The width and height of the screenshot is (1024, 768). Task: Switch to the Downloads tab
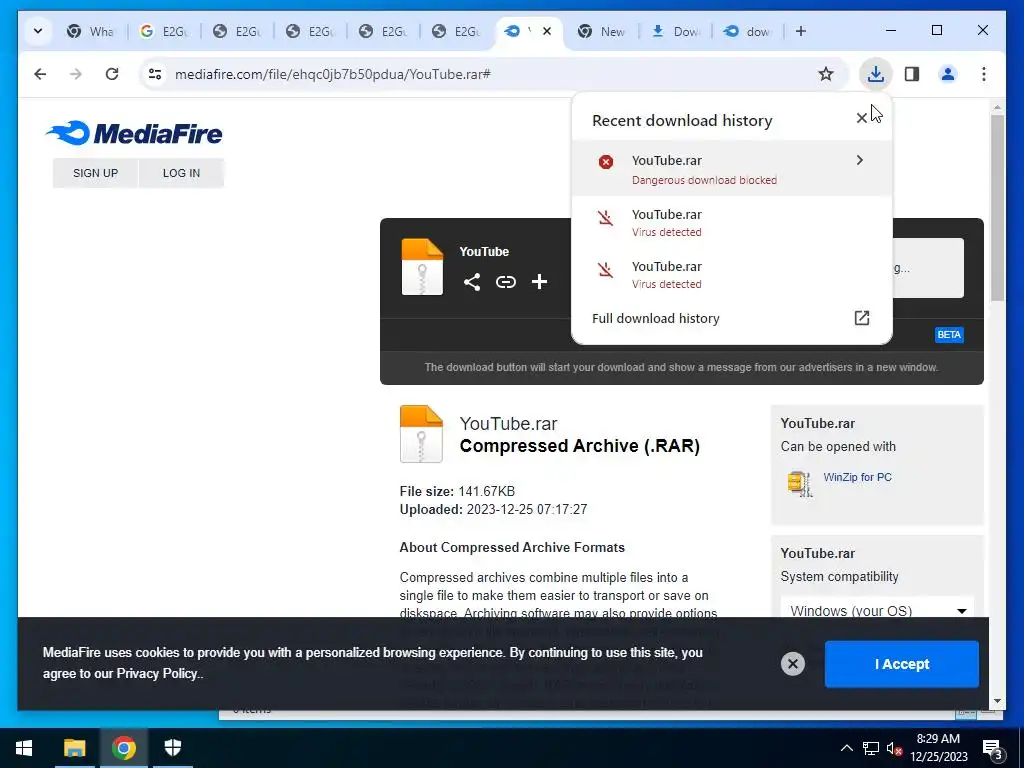675,31
